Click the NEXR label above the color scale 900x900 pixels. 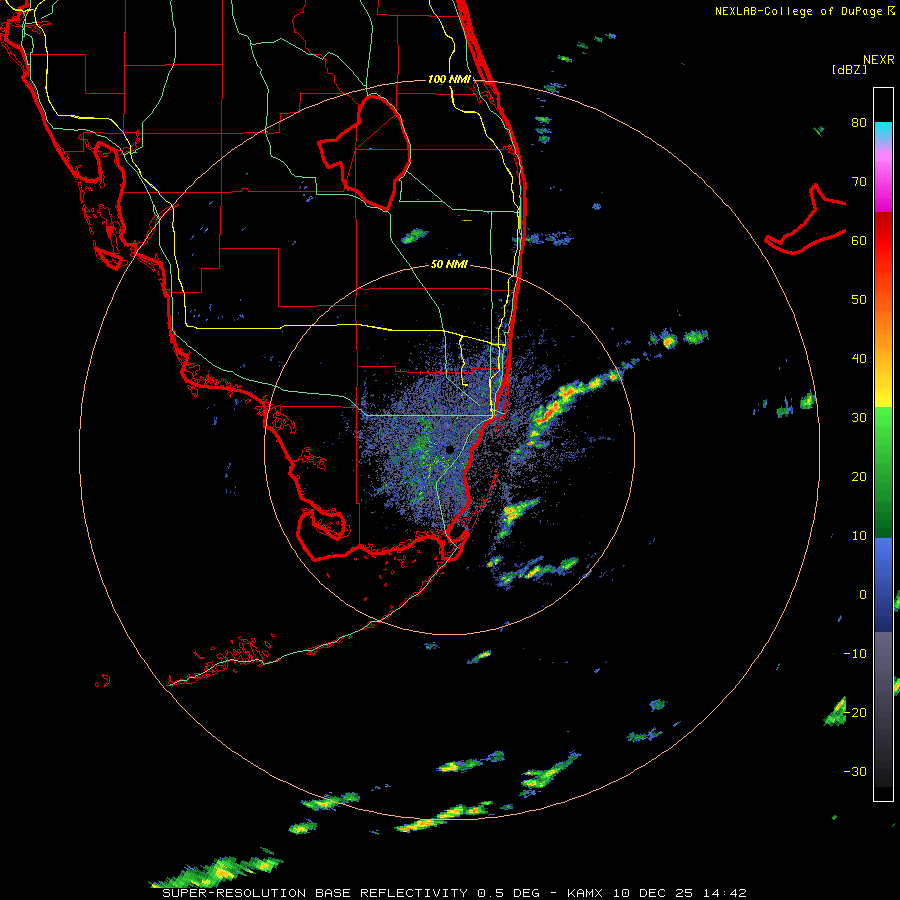tap(879, 60)
